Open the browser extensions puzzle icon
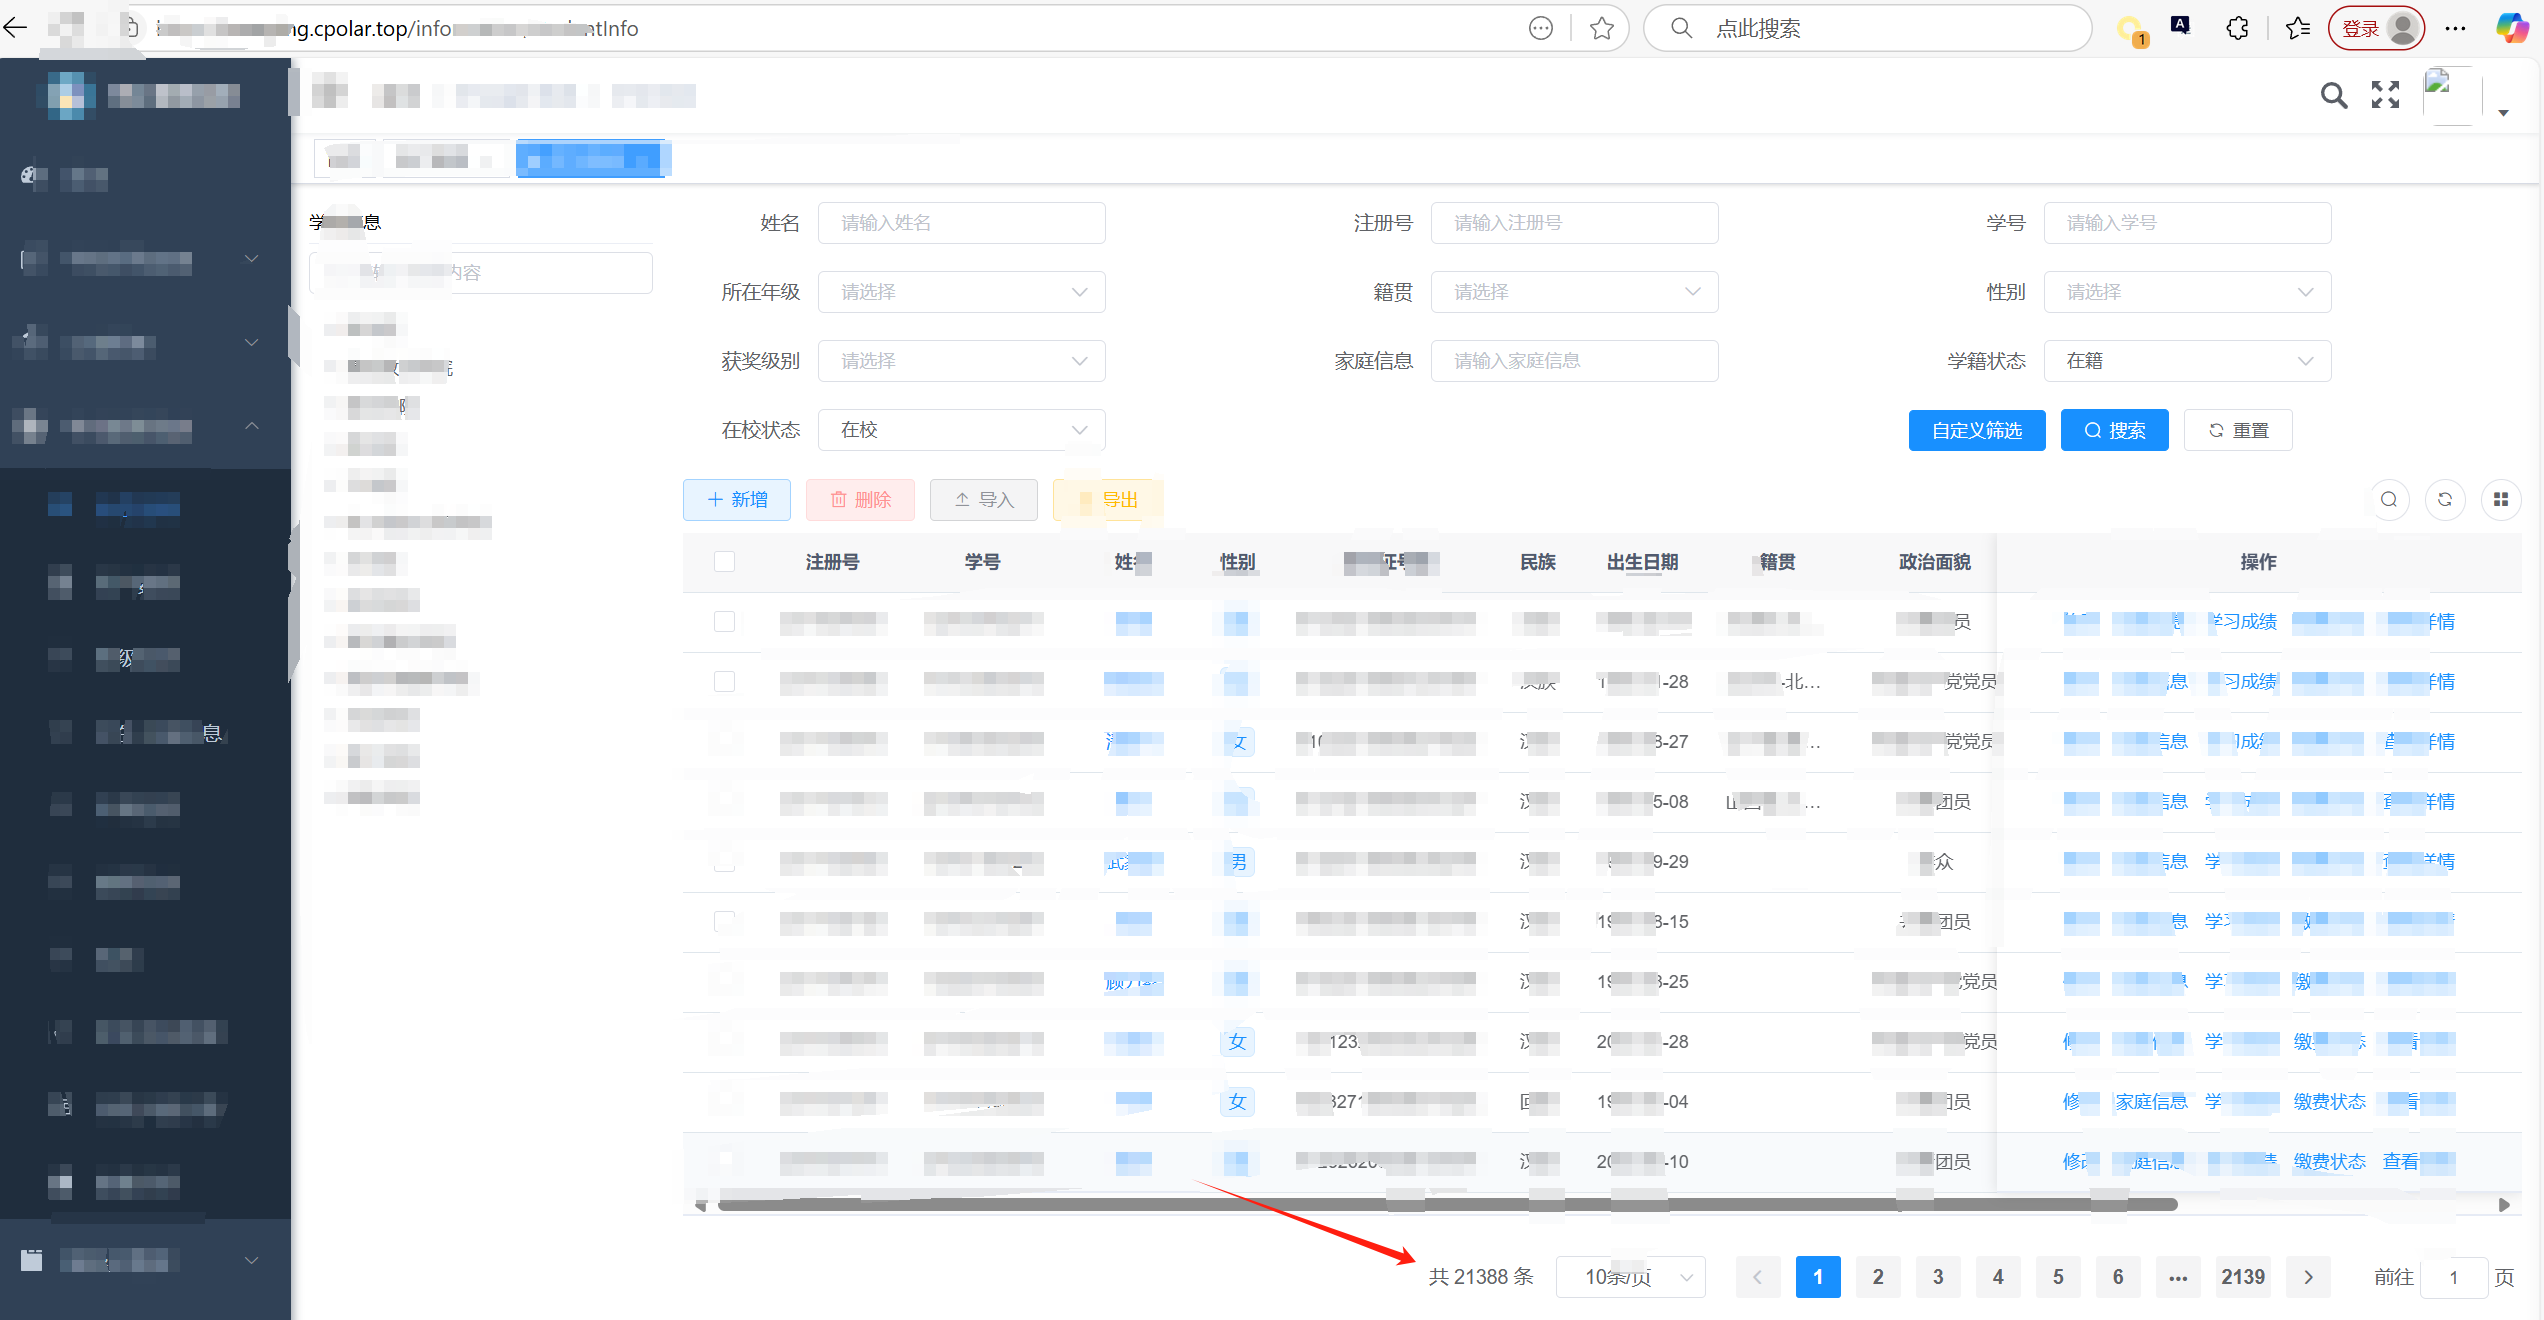 click(2238, 28)
